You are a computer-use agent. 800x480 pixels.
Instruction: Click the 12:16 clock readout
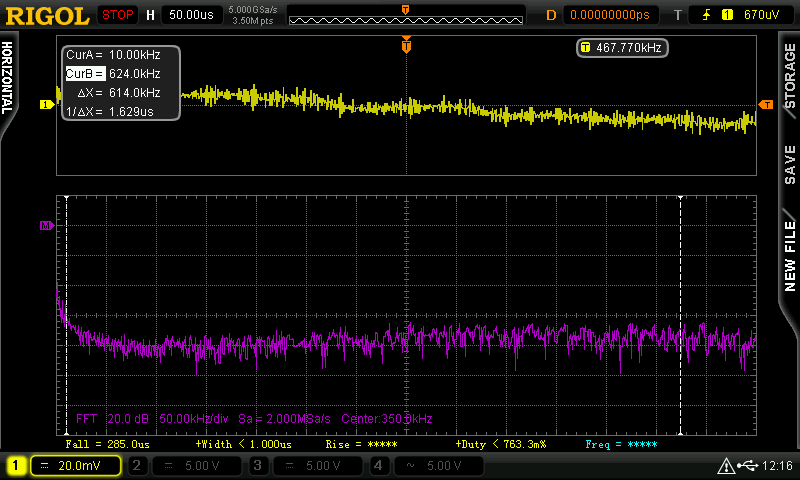pyautogui.click(x=777, y=465)
